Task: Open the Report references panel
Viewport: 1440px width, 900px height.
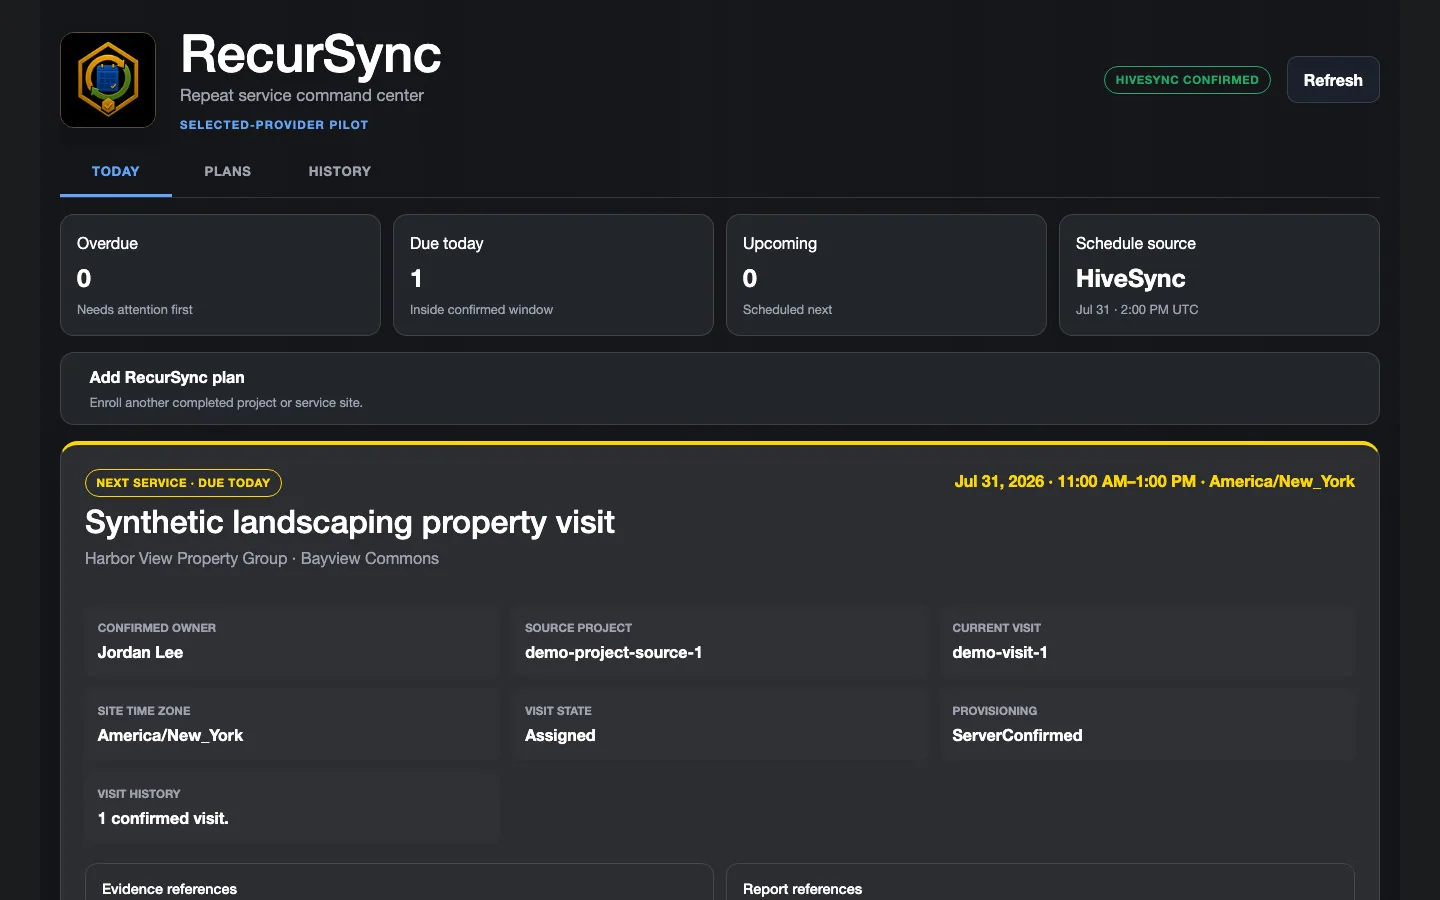Action: tap(1040, 882)
